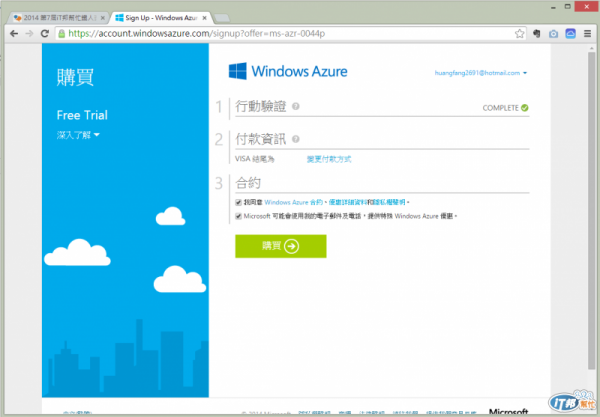This screenshot has height=417, width=600.
Task: Click the 購買 heading in the blue panel
Action: point(75,78)
